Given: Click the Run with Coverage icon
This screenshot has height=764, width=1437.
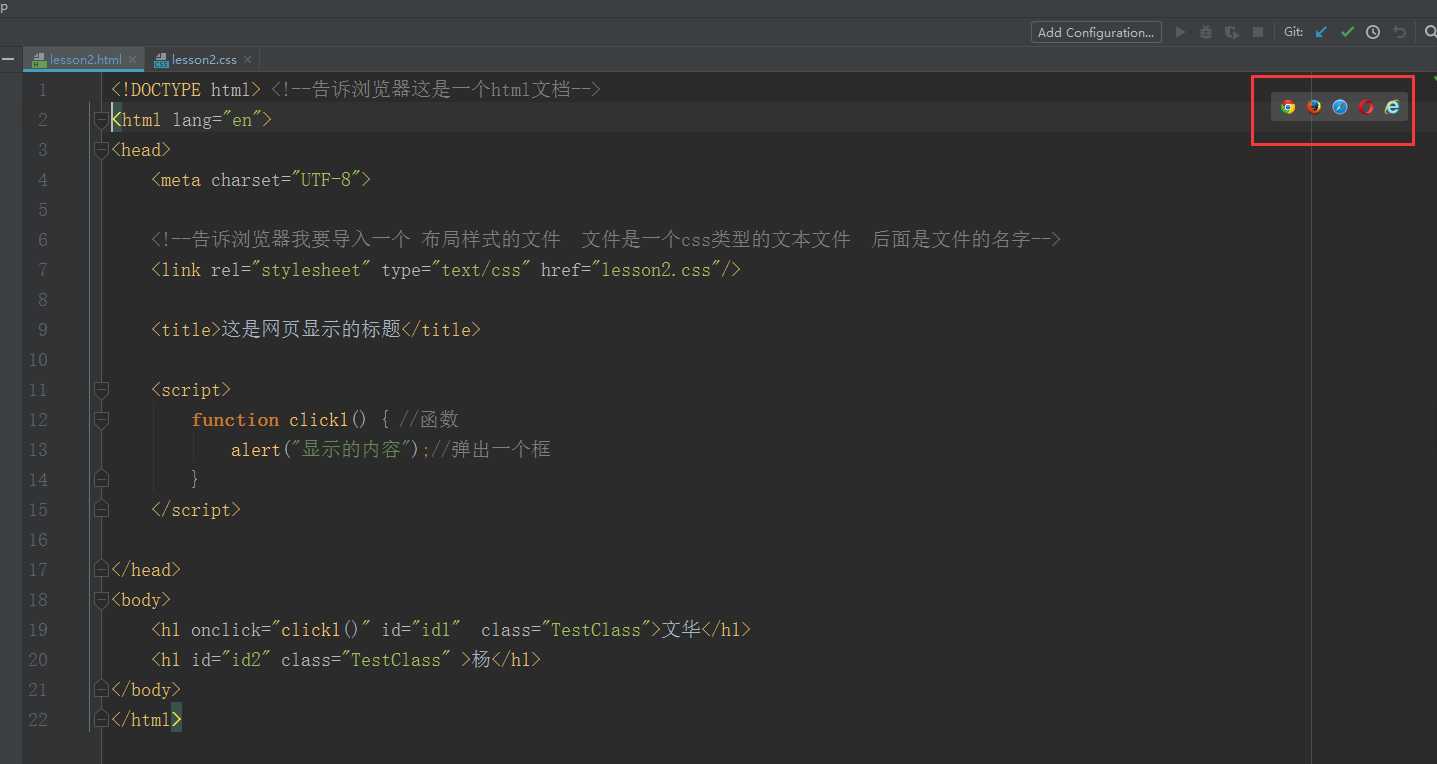Looking at the screenshot, I should 1232,32.
